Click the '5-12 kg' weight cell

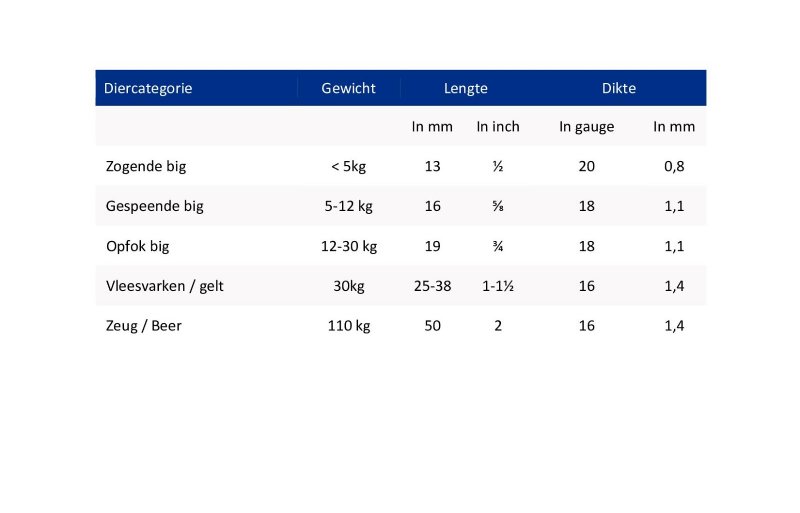tap(348, 206)
